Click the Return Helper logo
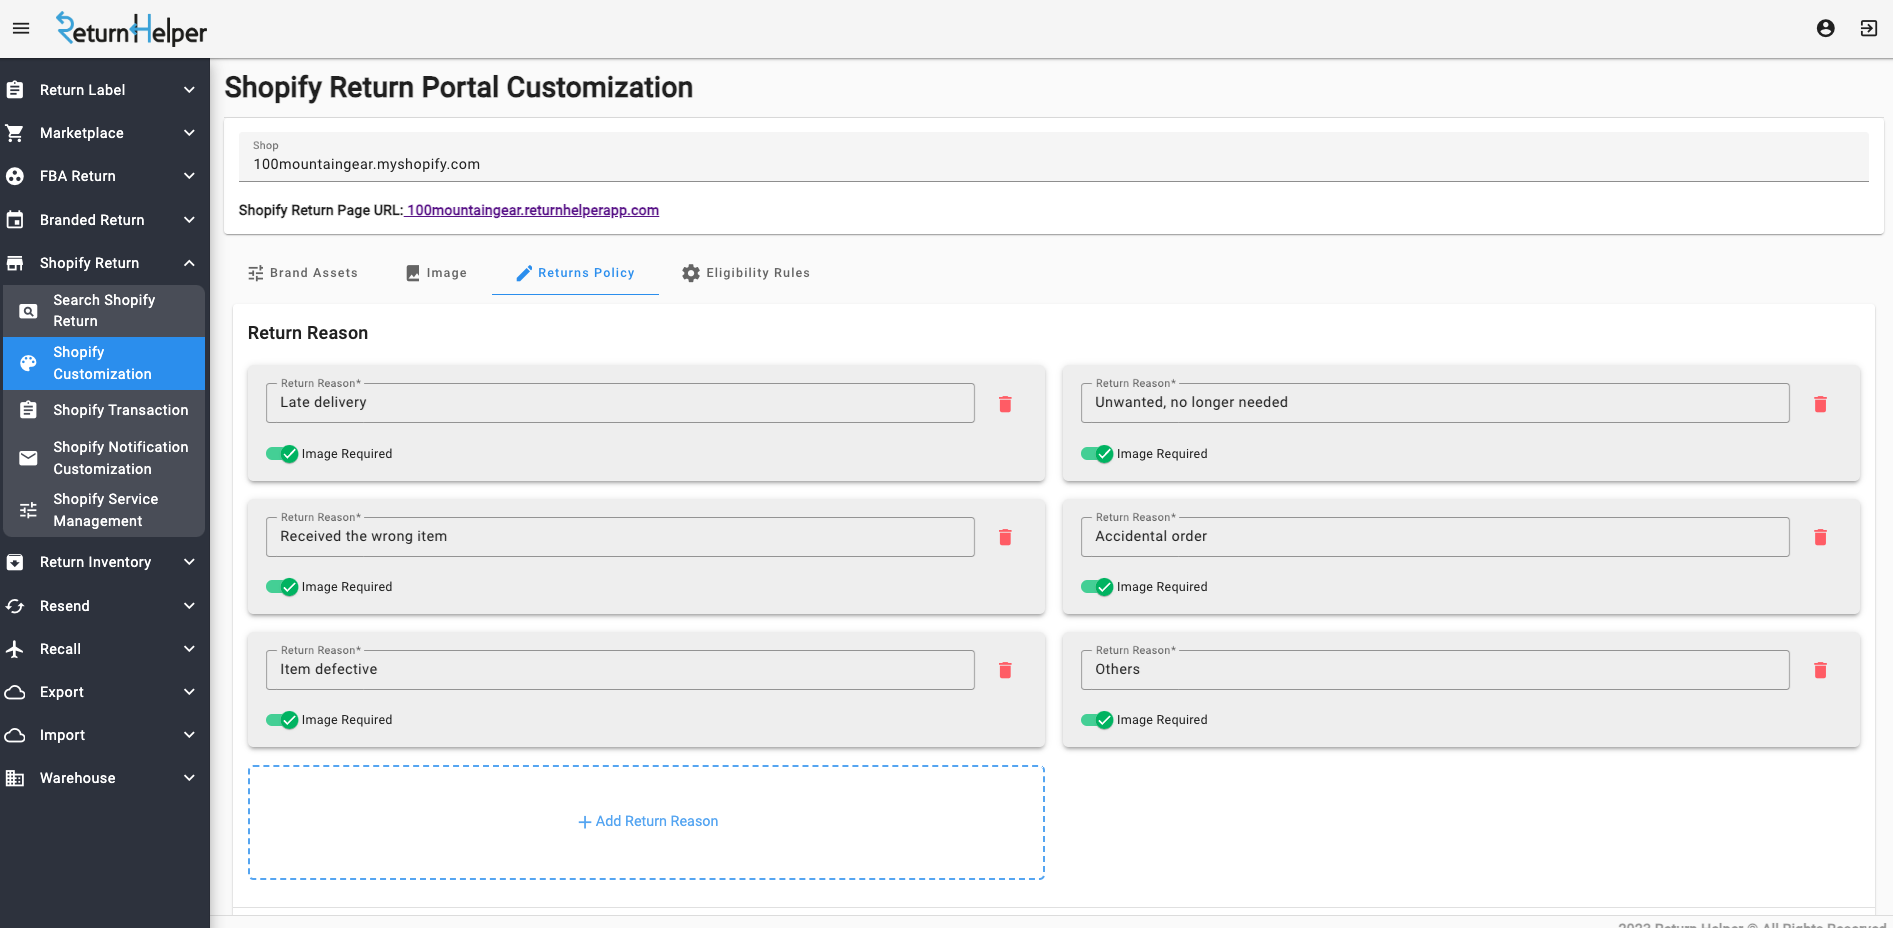The image size is (1893, 928). [131, 28]
